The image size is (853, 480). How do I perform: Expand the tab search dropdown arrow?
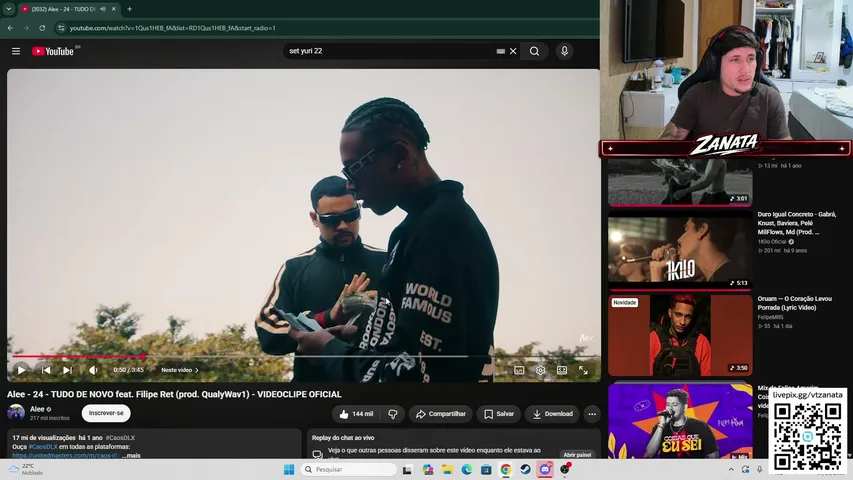[9, 9]
